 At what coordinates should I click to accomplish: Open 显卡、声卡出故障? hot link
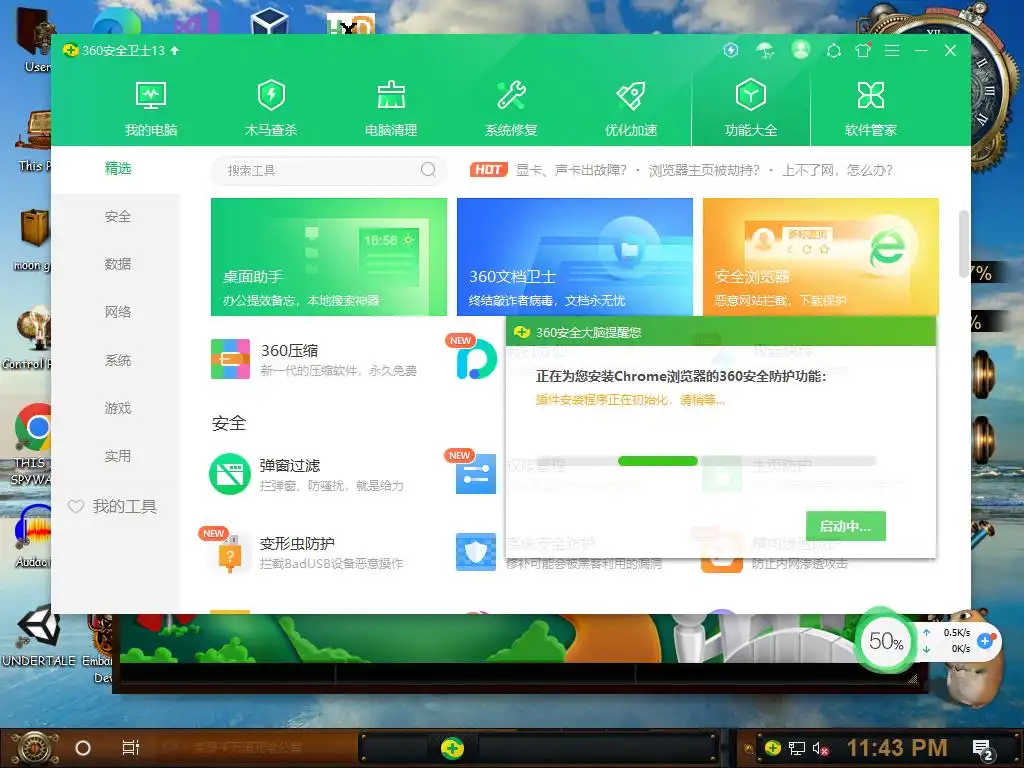pyautogui.click(x=571, y=170)
